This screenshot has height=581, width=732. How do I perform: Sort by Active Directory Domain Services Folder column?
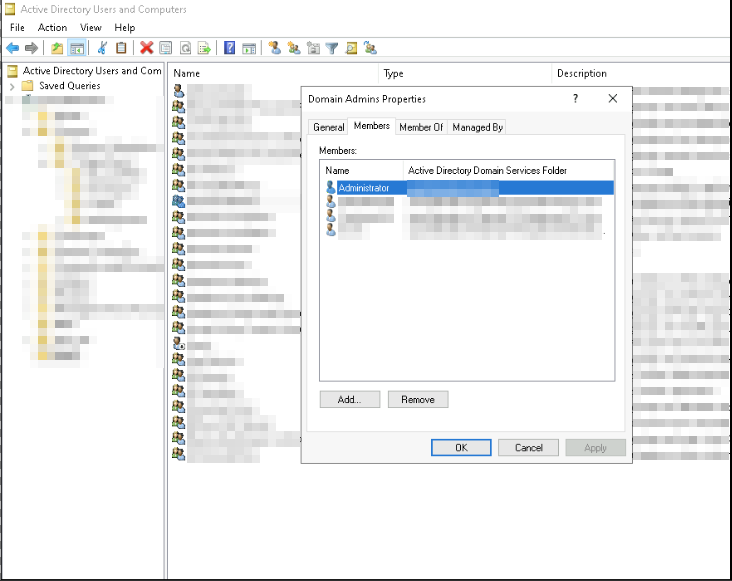[487, 171]
